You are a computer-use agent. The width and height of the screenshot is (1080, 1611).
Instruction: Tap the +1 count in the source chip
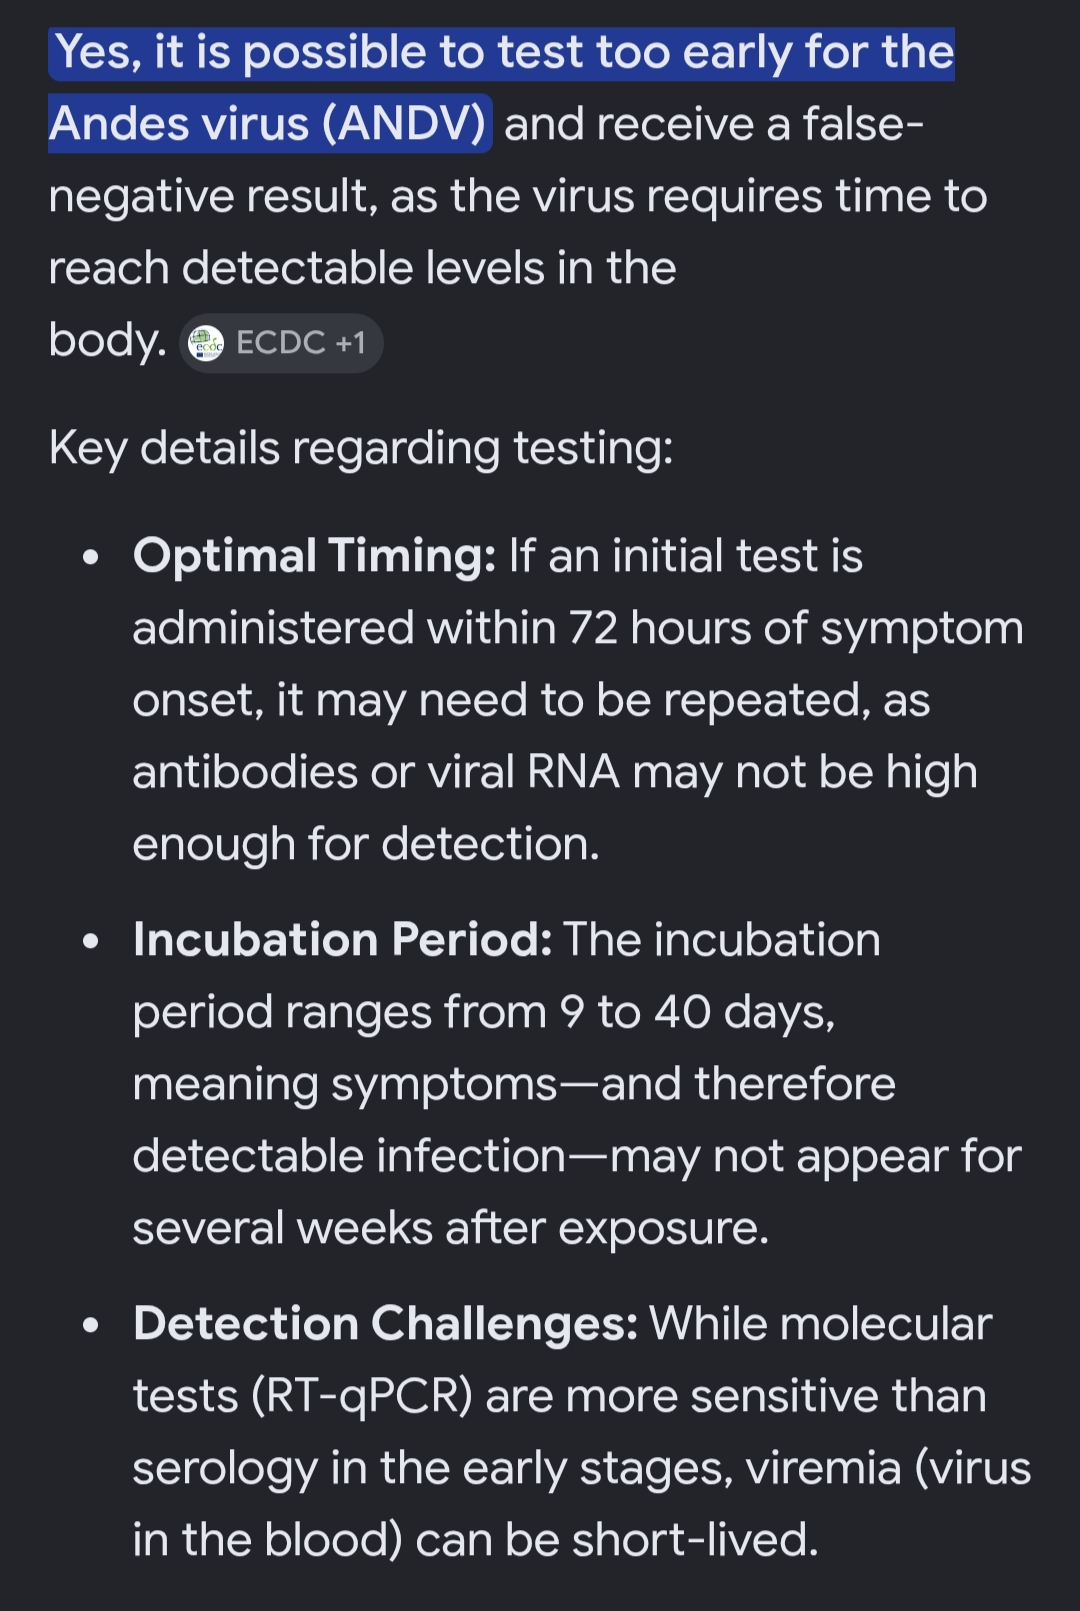point(351,343)
